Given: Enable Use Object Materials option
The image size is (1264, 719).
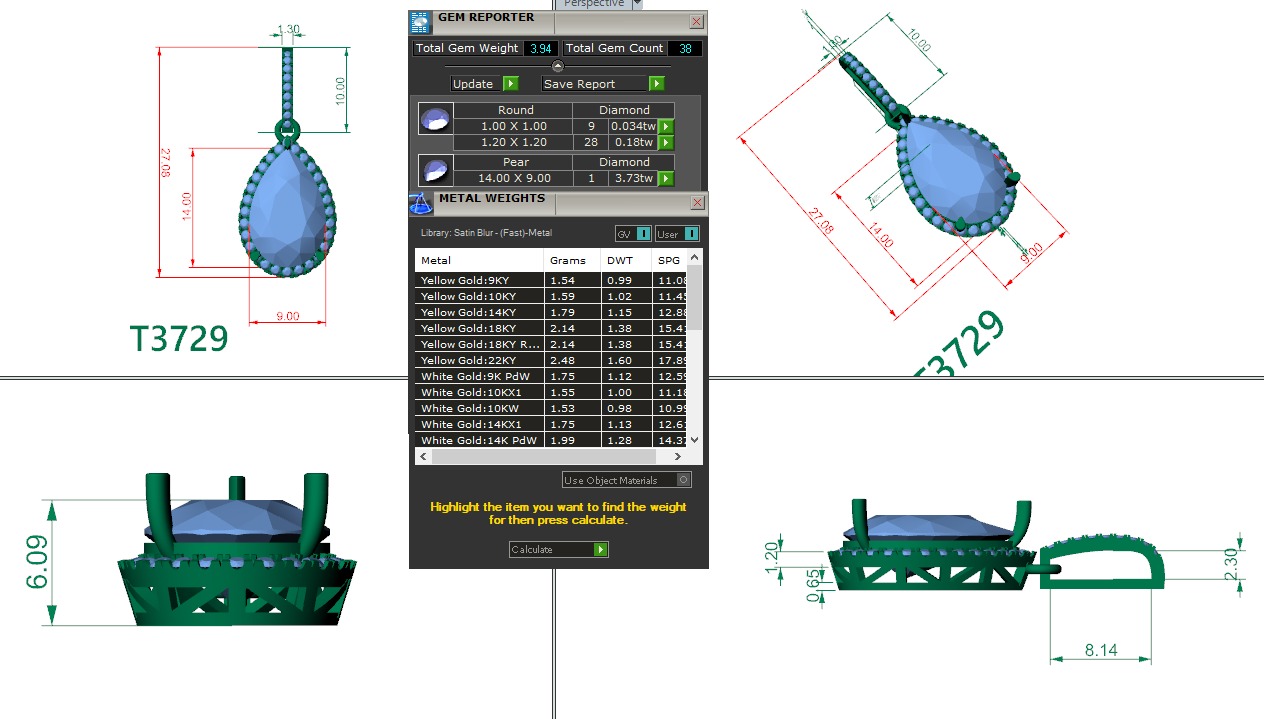Looking at the screenshot, I should [x=683, y=480].
